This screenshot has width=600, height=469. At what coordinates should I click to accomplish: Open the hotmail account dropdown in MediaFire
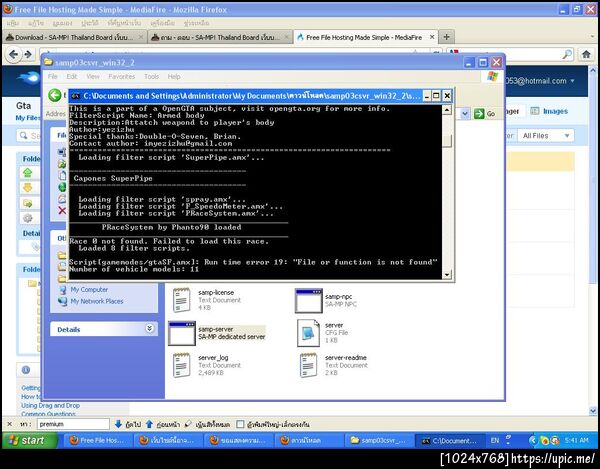(x=572, y=81)
